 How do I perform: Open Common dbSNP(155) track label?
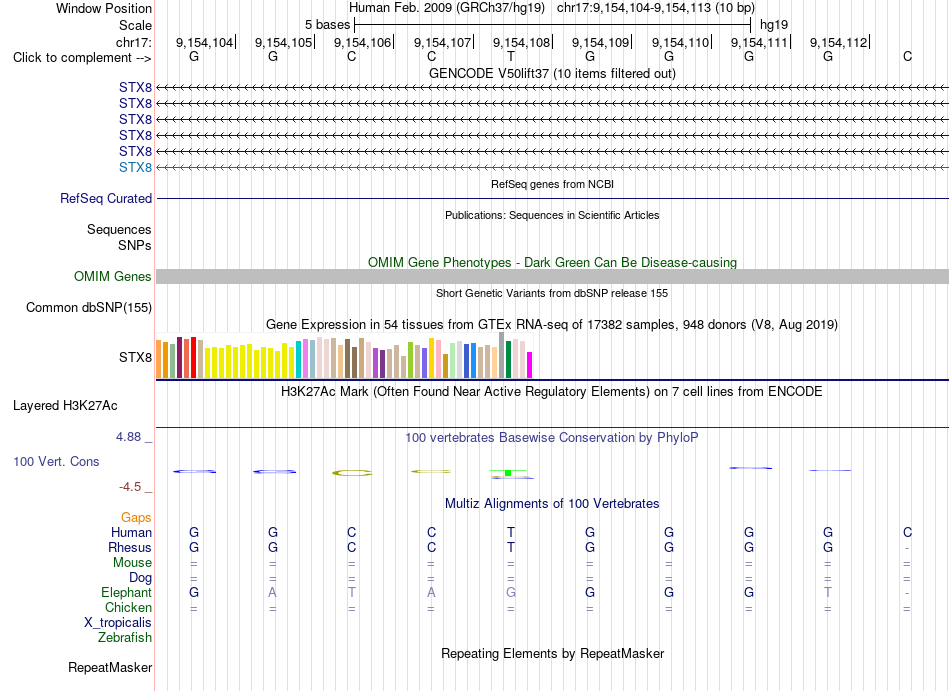(89, 308)
